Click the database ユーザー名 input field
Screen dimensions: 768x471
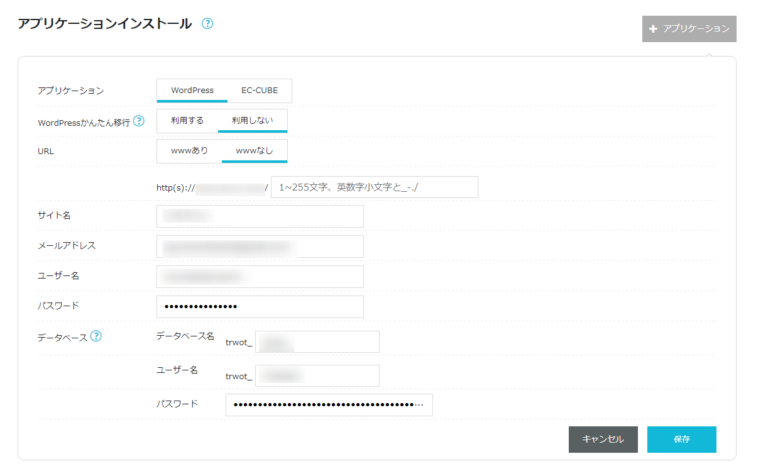317,376
